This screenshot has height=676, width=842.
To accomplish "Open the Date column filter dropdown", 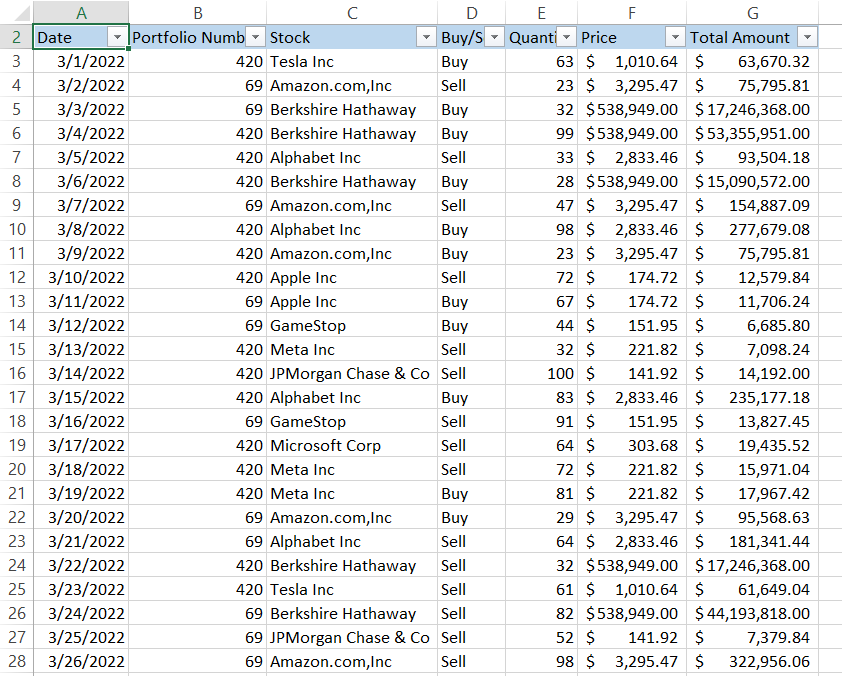I will tap(118, 38).
